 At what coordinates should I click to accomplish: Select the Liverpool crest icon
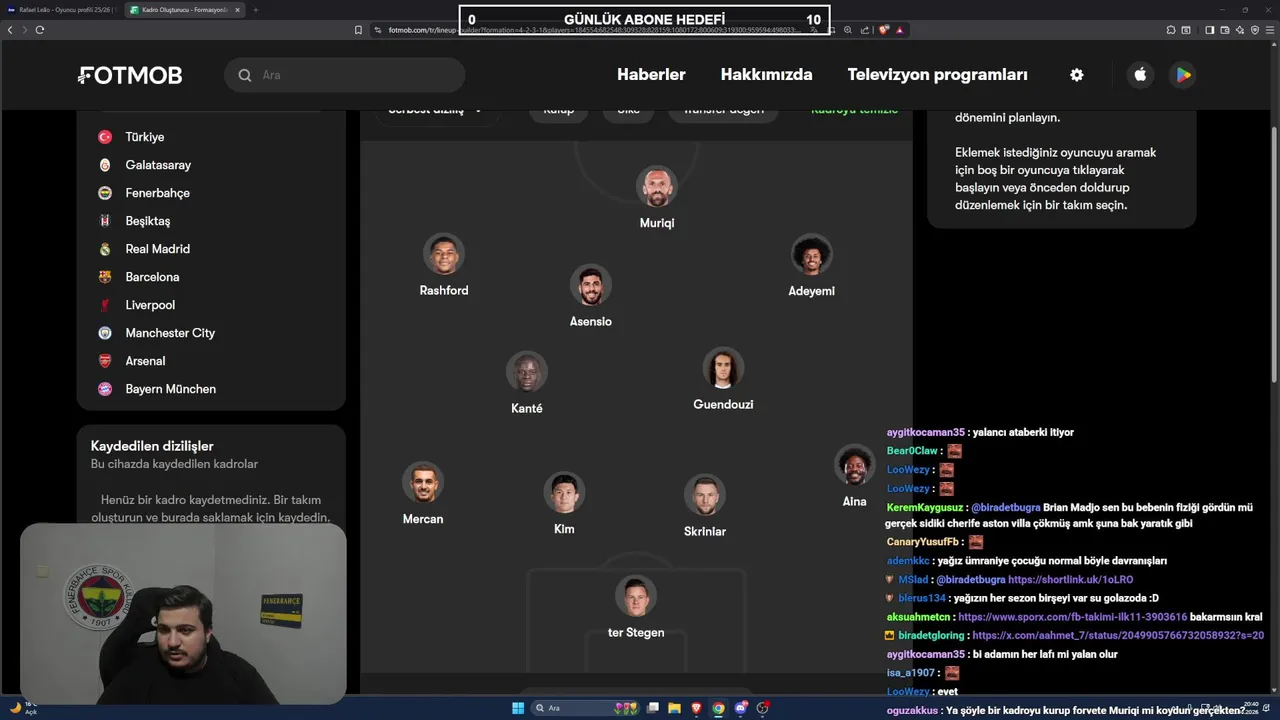pos(105,305)
